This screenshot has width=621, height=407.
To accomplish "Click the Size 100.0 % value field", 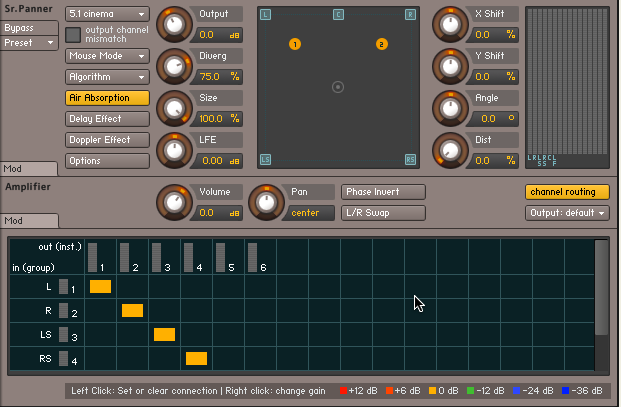I will coord(218,119).
